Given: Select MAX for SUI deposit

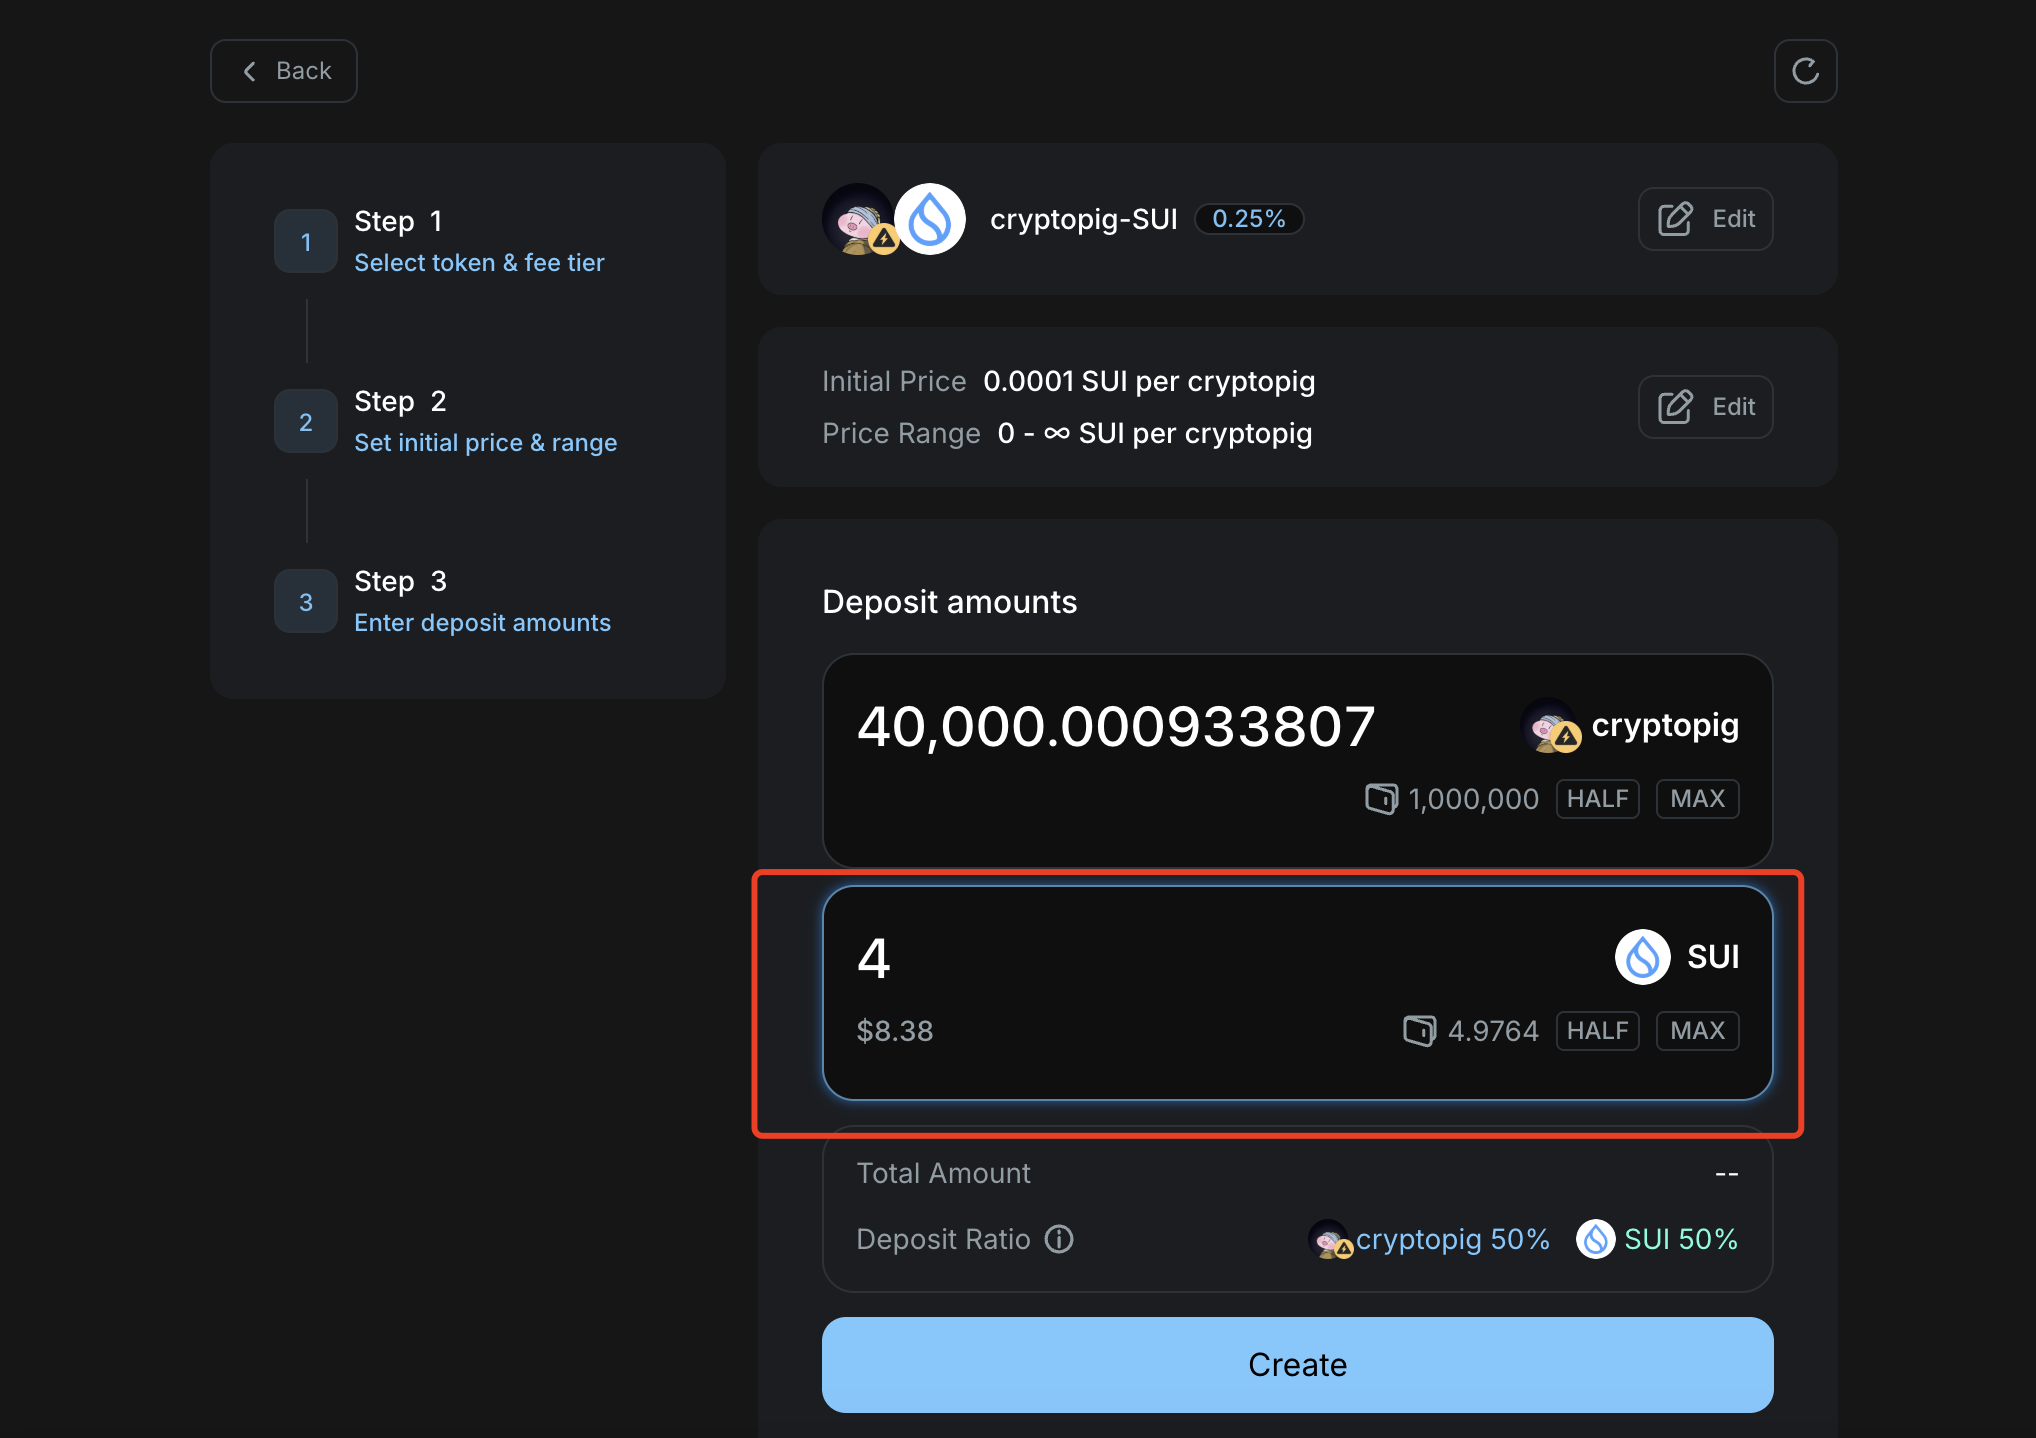Looking at the screenshot, I should 1697,1031.
